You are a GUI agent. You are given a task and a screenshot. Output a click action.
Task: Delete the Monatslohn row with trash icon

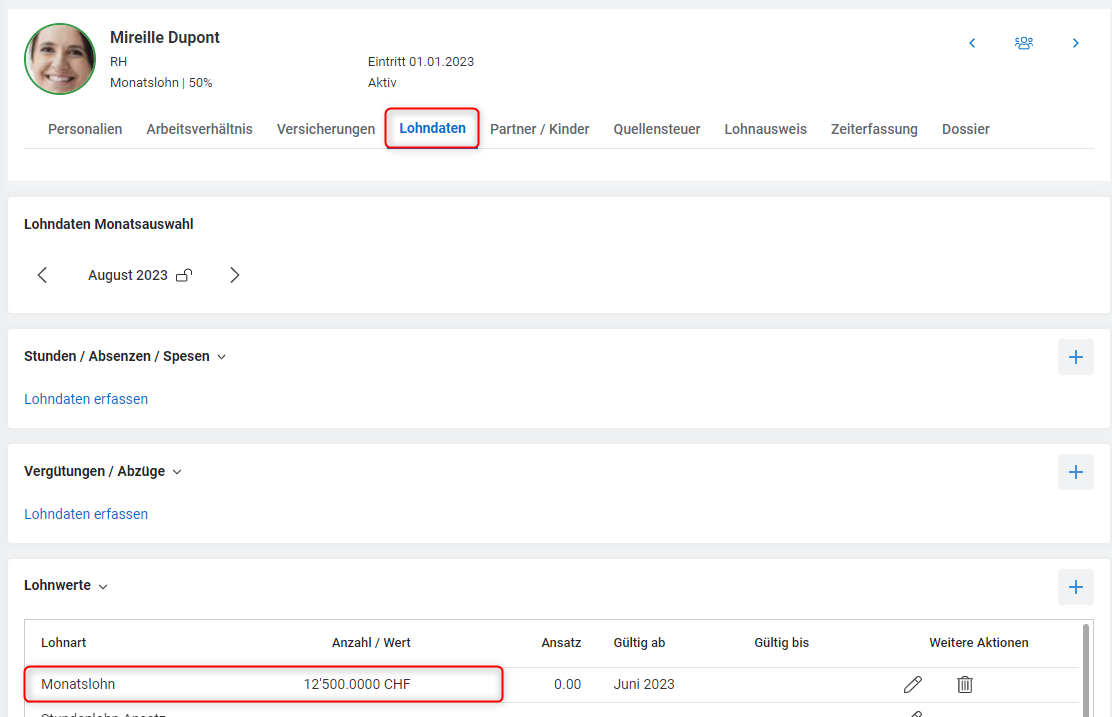click(x=964, y=684)
